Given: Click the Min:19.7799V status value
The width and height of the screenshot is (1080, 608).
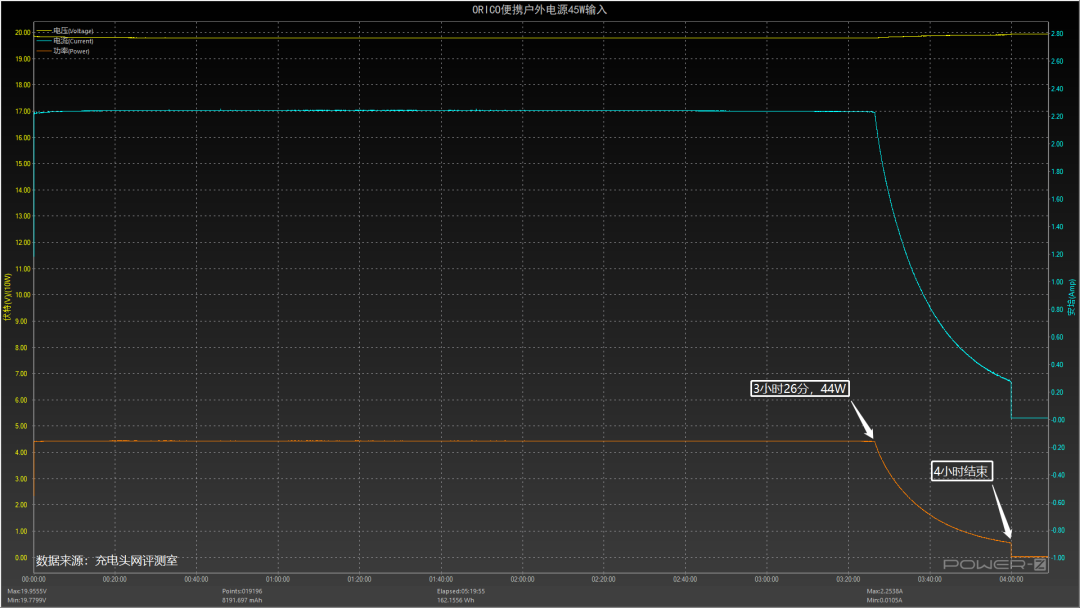Looking at the screenshot, I should click(x=27, y=600).
